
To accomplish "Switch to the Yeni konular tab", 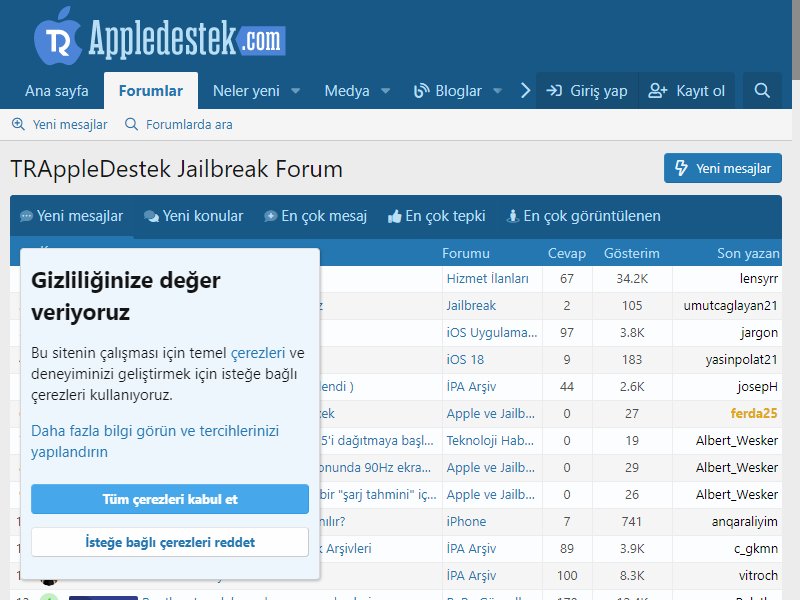I will pos(193,216).
